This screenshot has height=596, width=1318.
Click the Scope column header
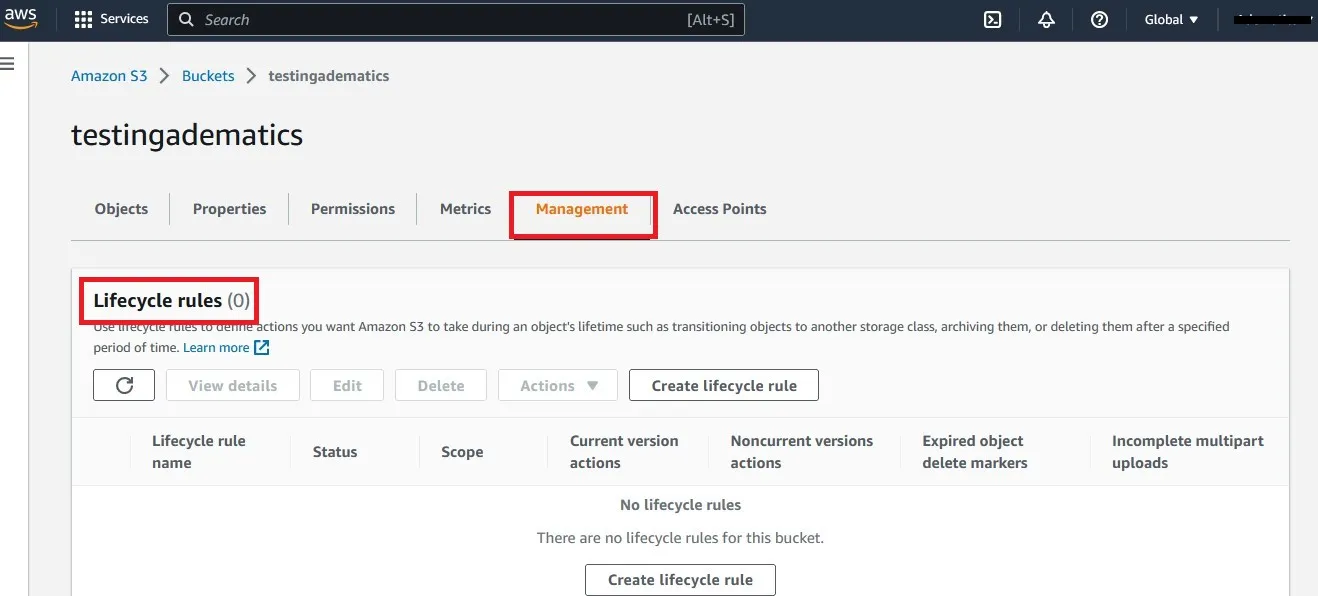(x=462, y=452)
